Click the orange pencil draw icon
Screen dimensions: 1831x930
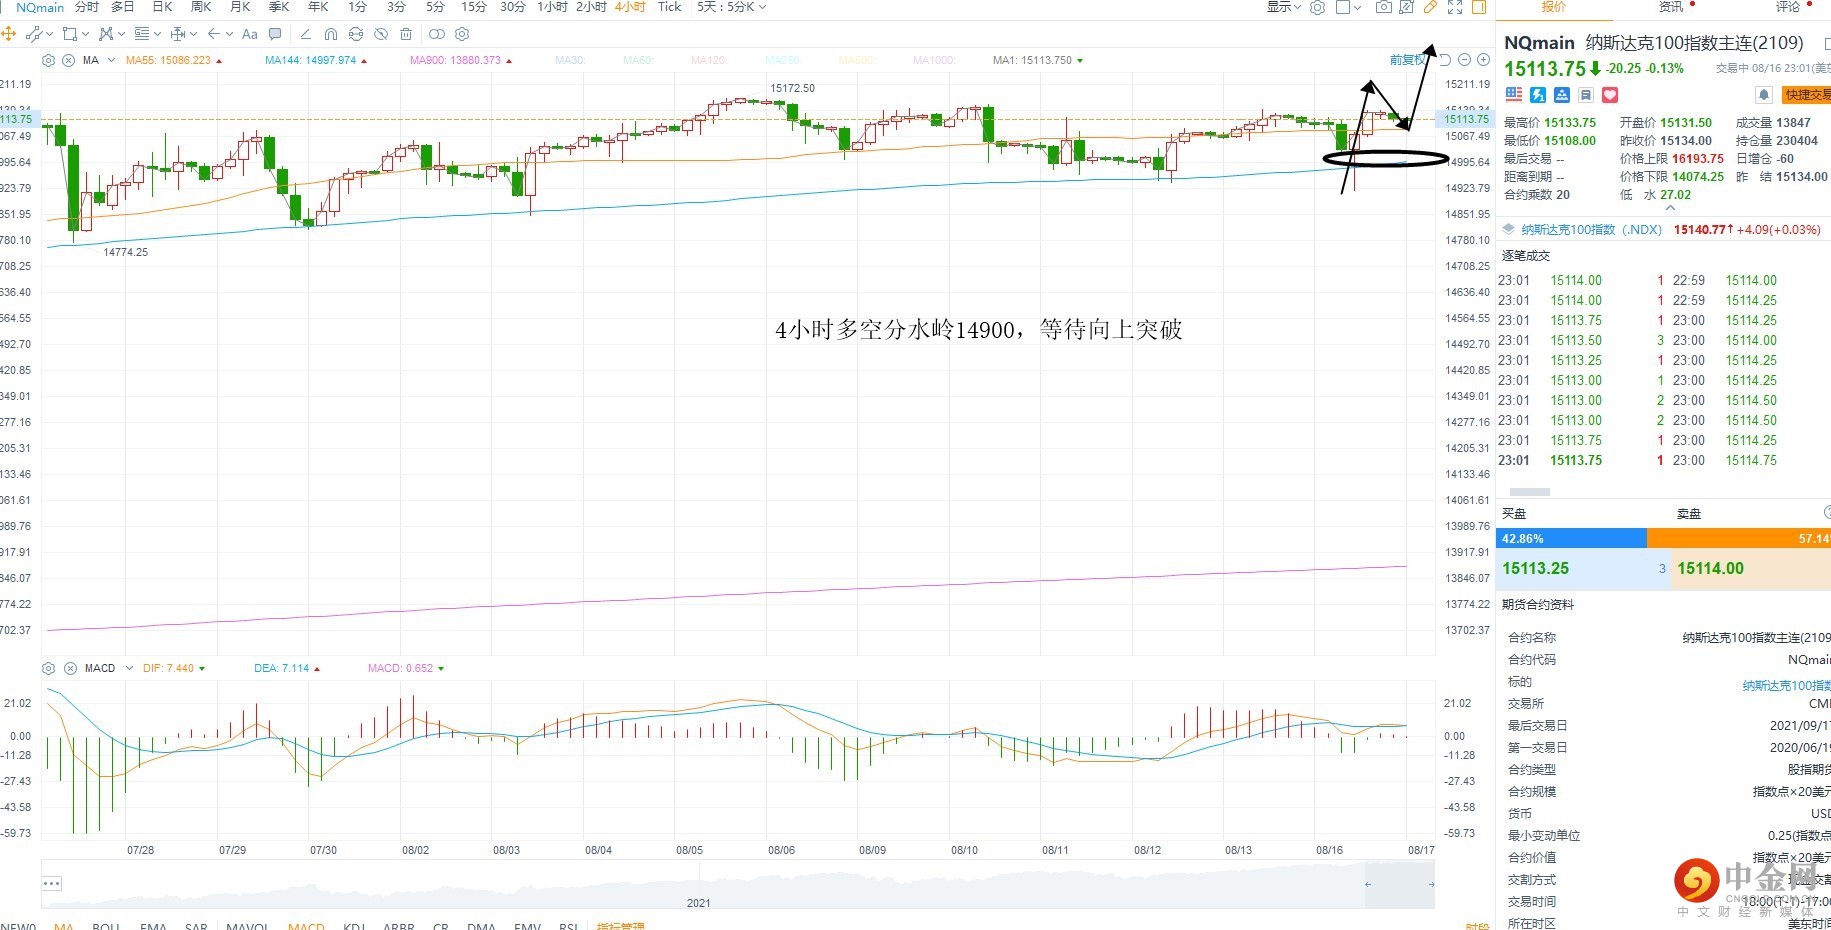point(1430,7)
